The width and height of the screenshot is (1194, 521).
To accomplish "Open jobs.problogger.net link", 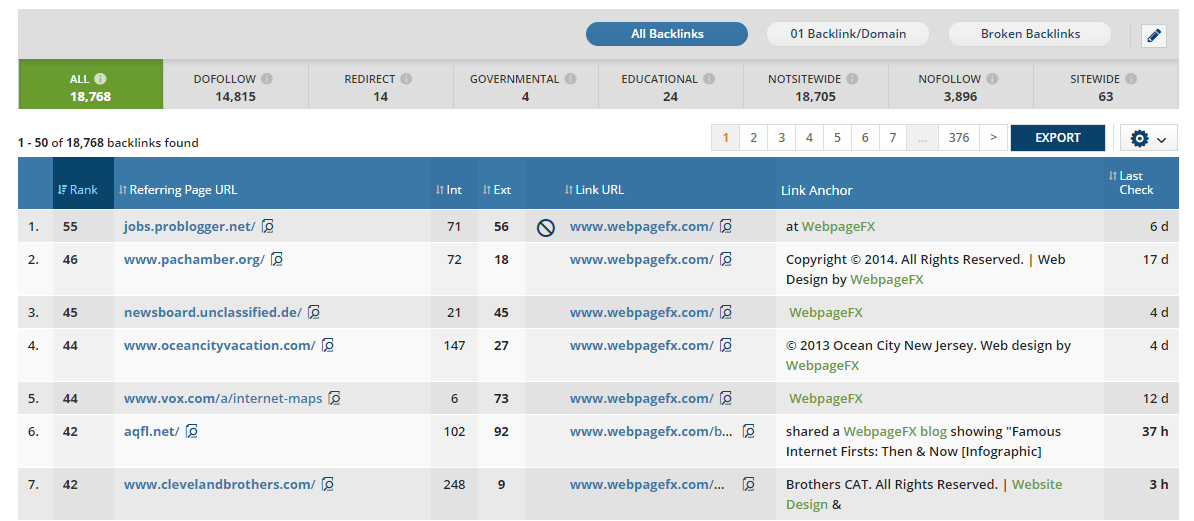I will pyautogui.click(x=190, y=226).
